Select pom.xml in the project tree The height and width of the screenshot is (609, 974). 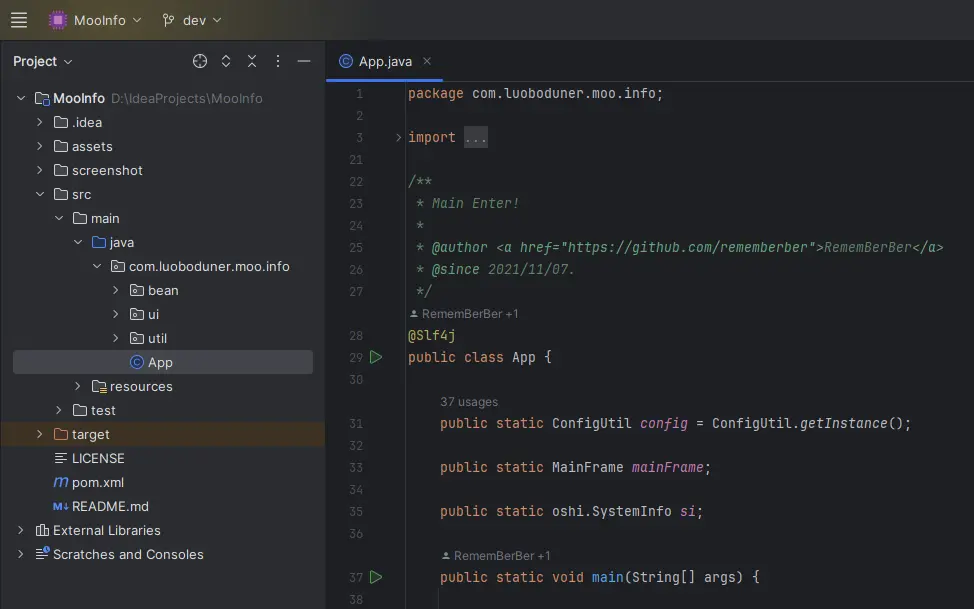coord(97,482)
